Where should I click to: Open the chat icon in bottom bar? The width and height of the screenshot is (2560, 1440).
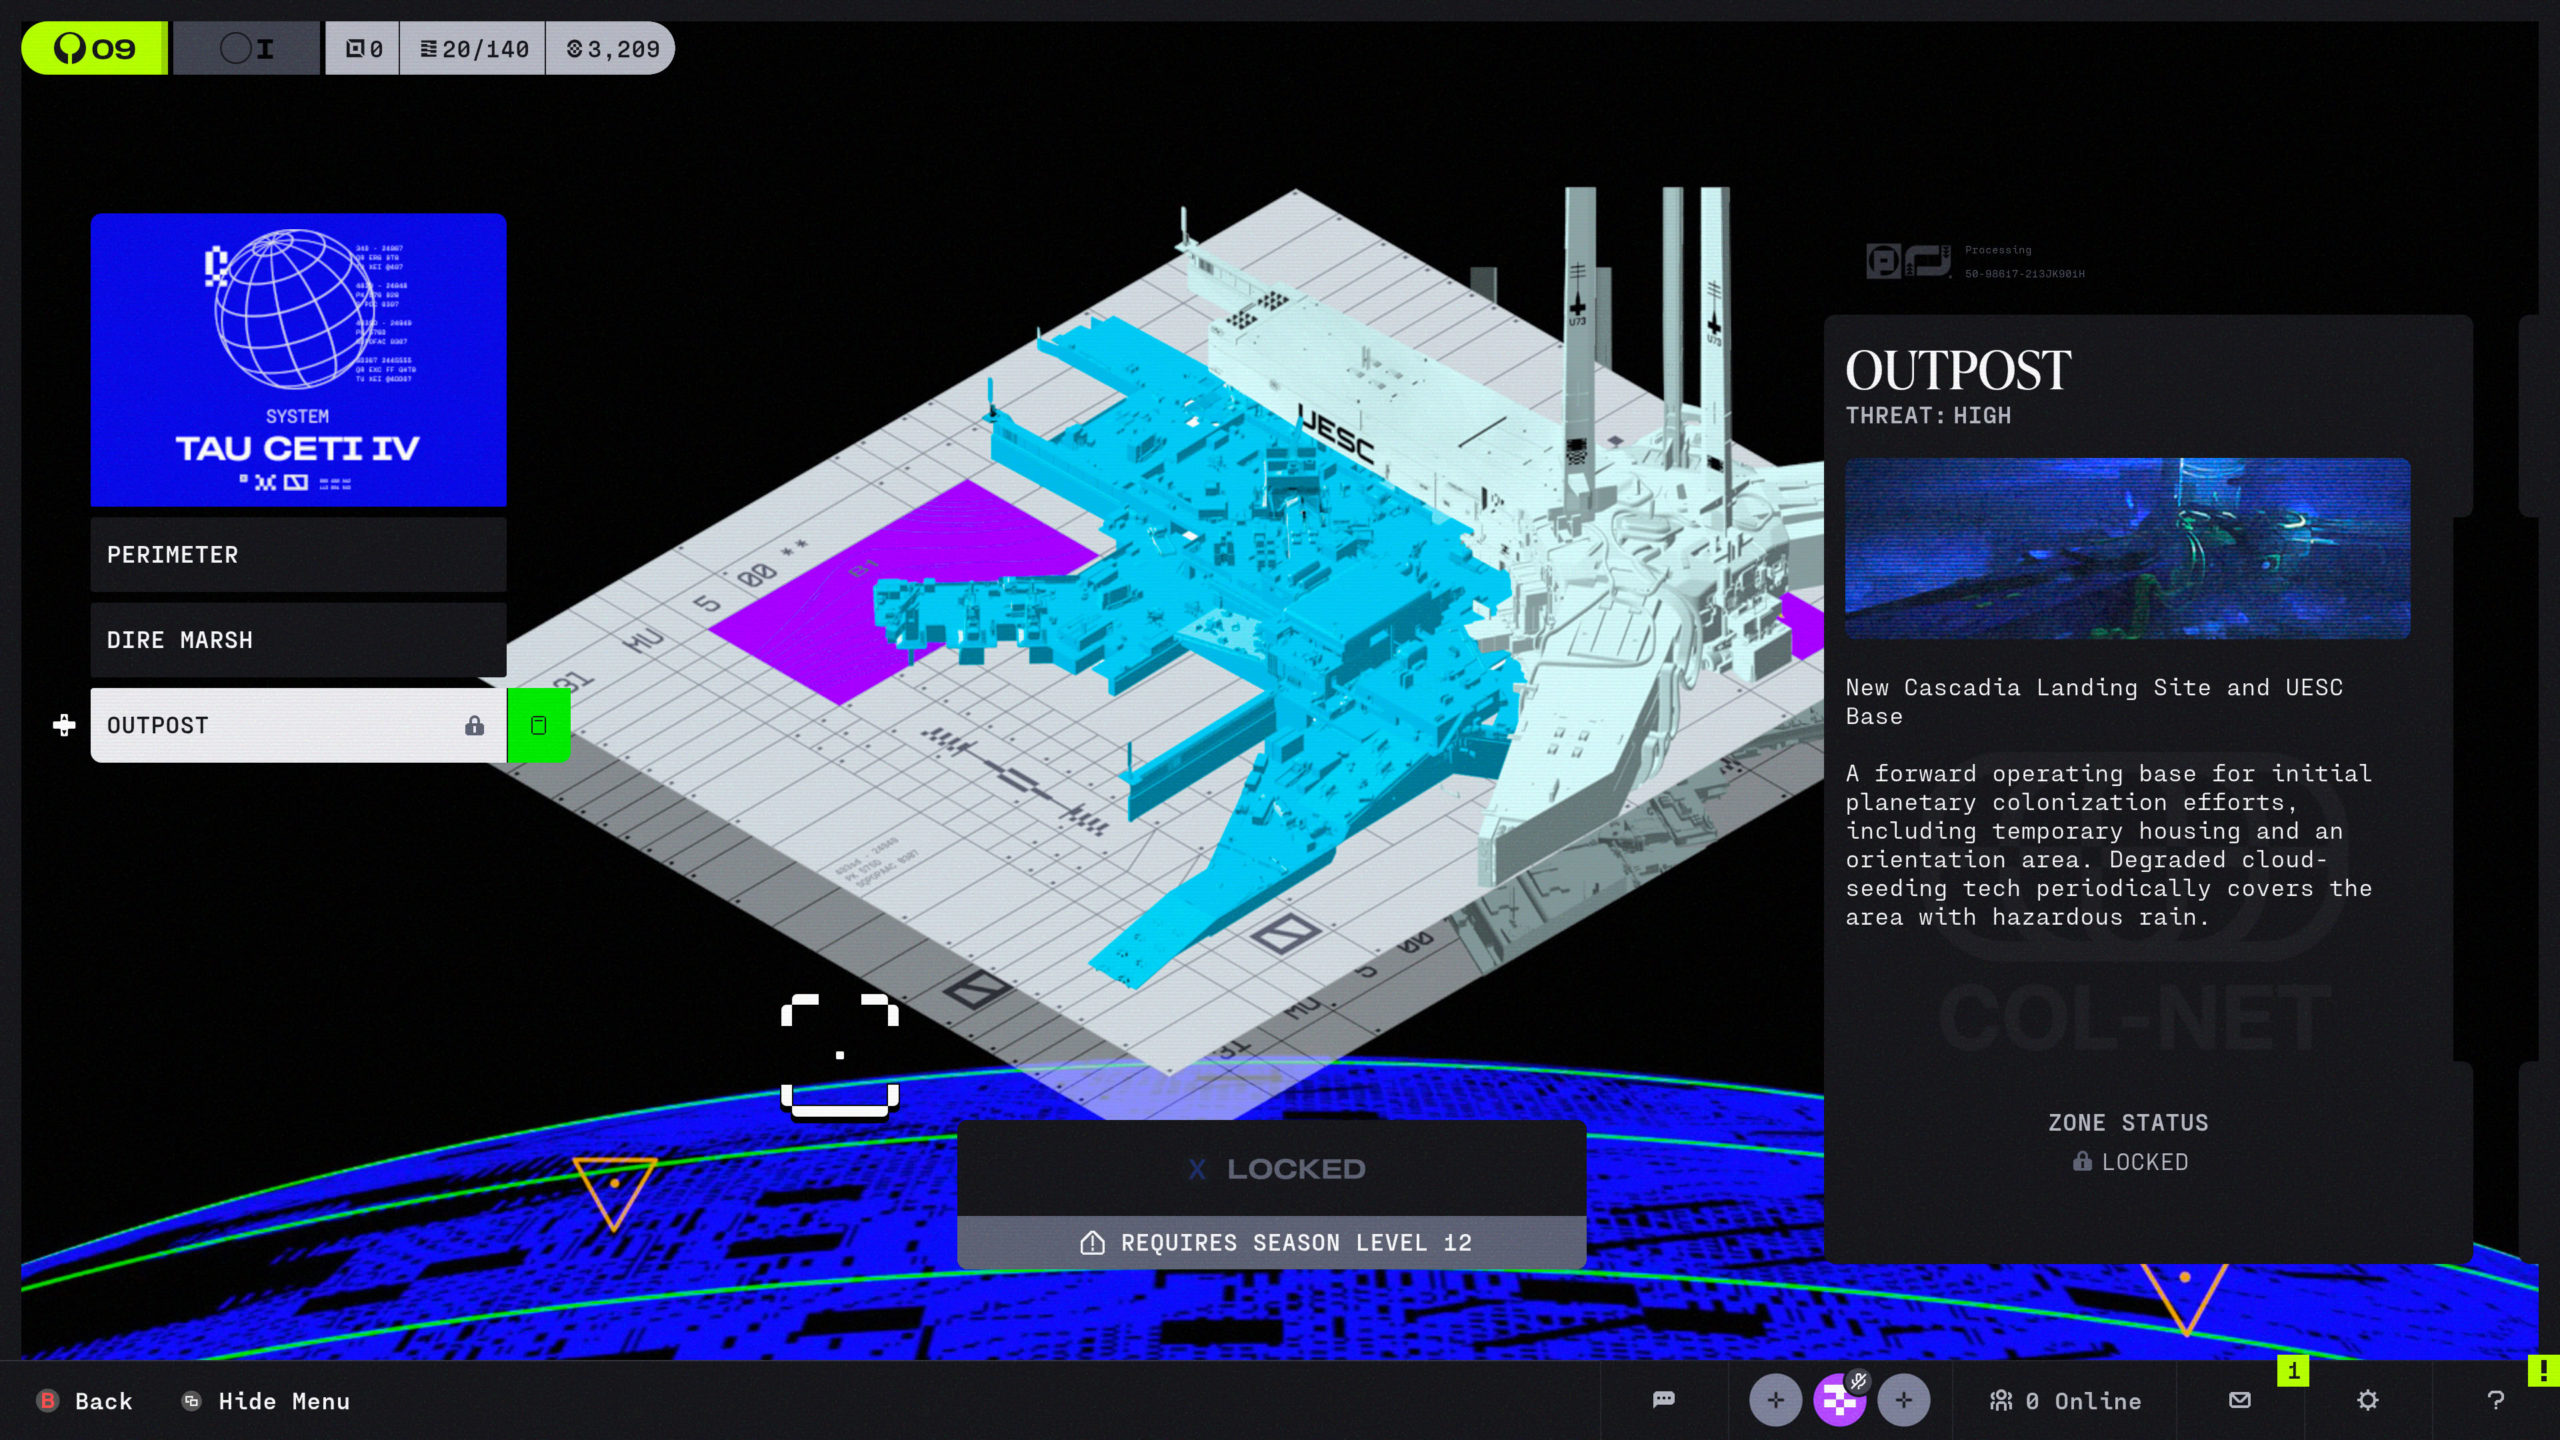[x=1664, y=1399]
